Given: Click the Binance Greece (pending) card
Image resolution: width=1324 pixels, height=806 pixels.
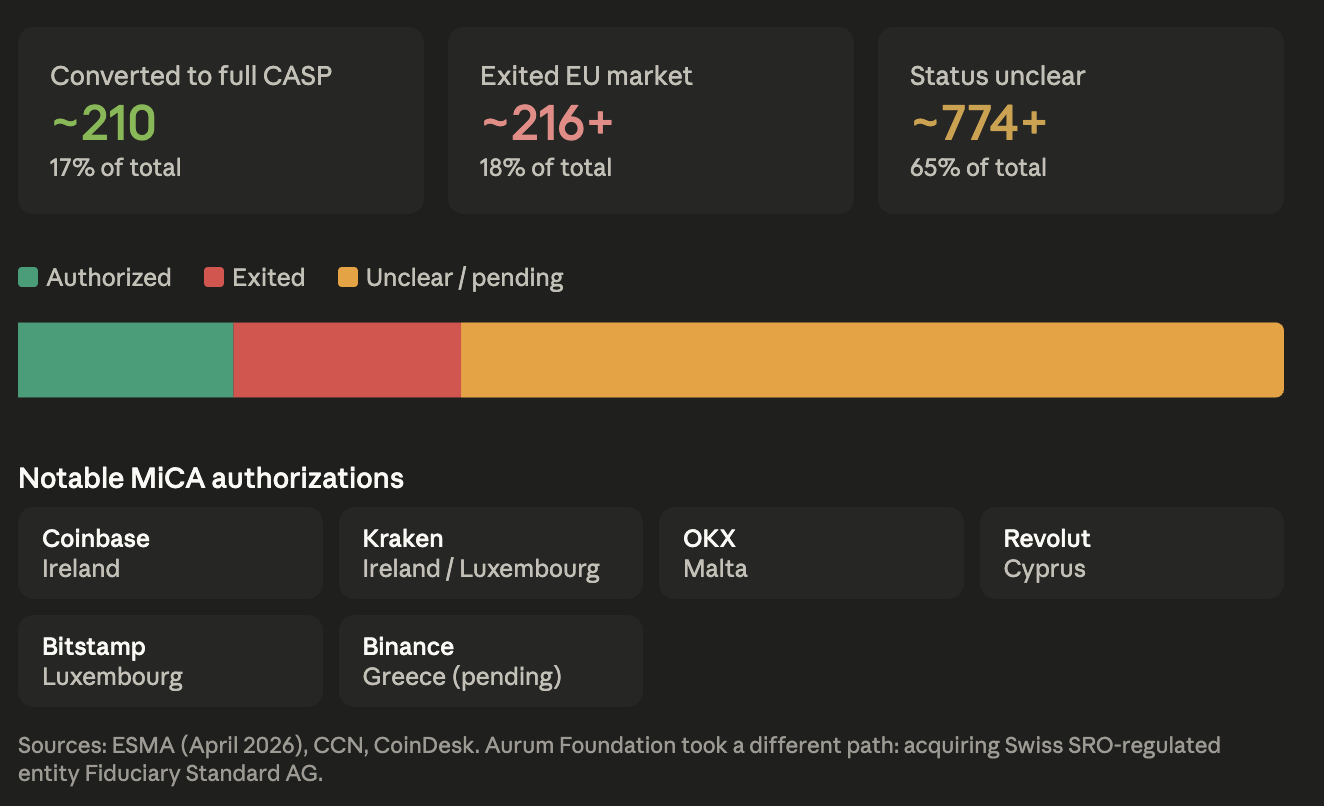Looking at the screenshot, I should (x=491, y=661).
